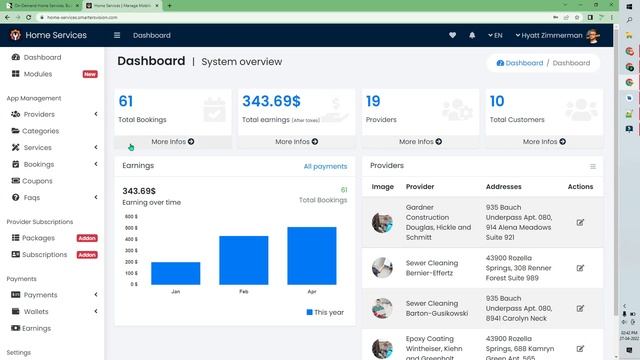The height and width of the screenshot is (360, 640).
Task: Expand the Bookings sidebar menu chevron
Action: (96, 164)
